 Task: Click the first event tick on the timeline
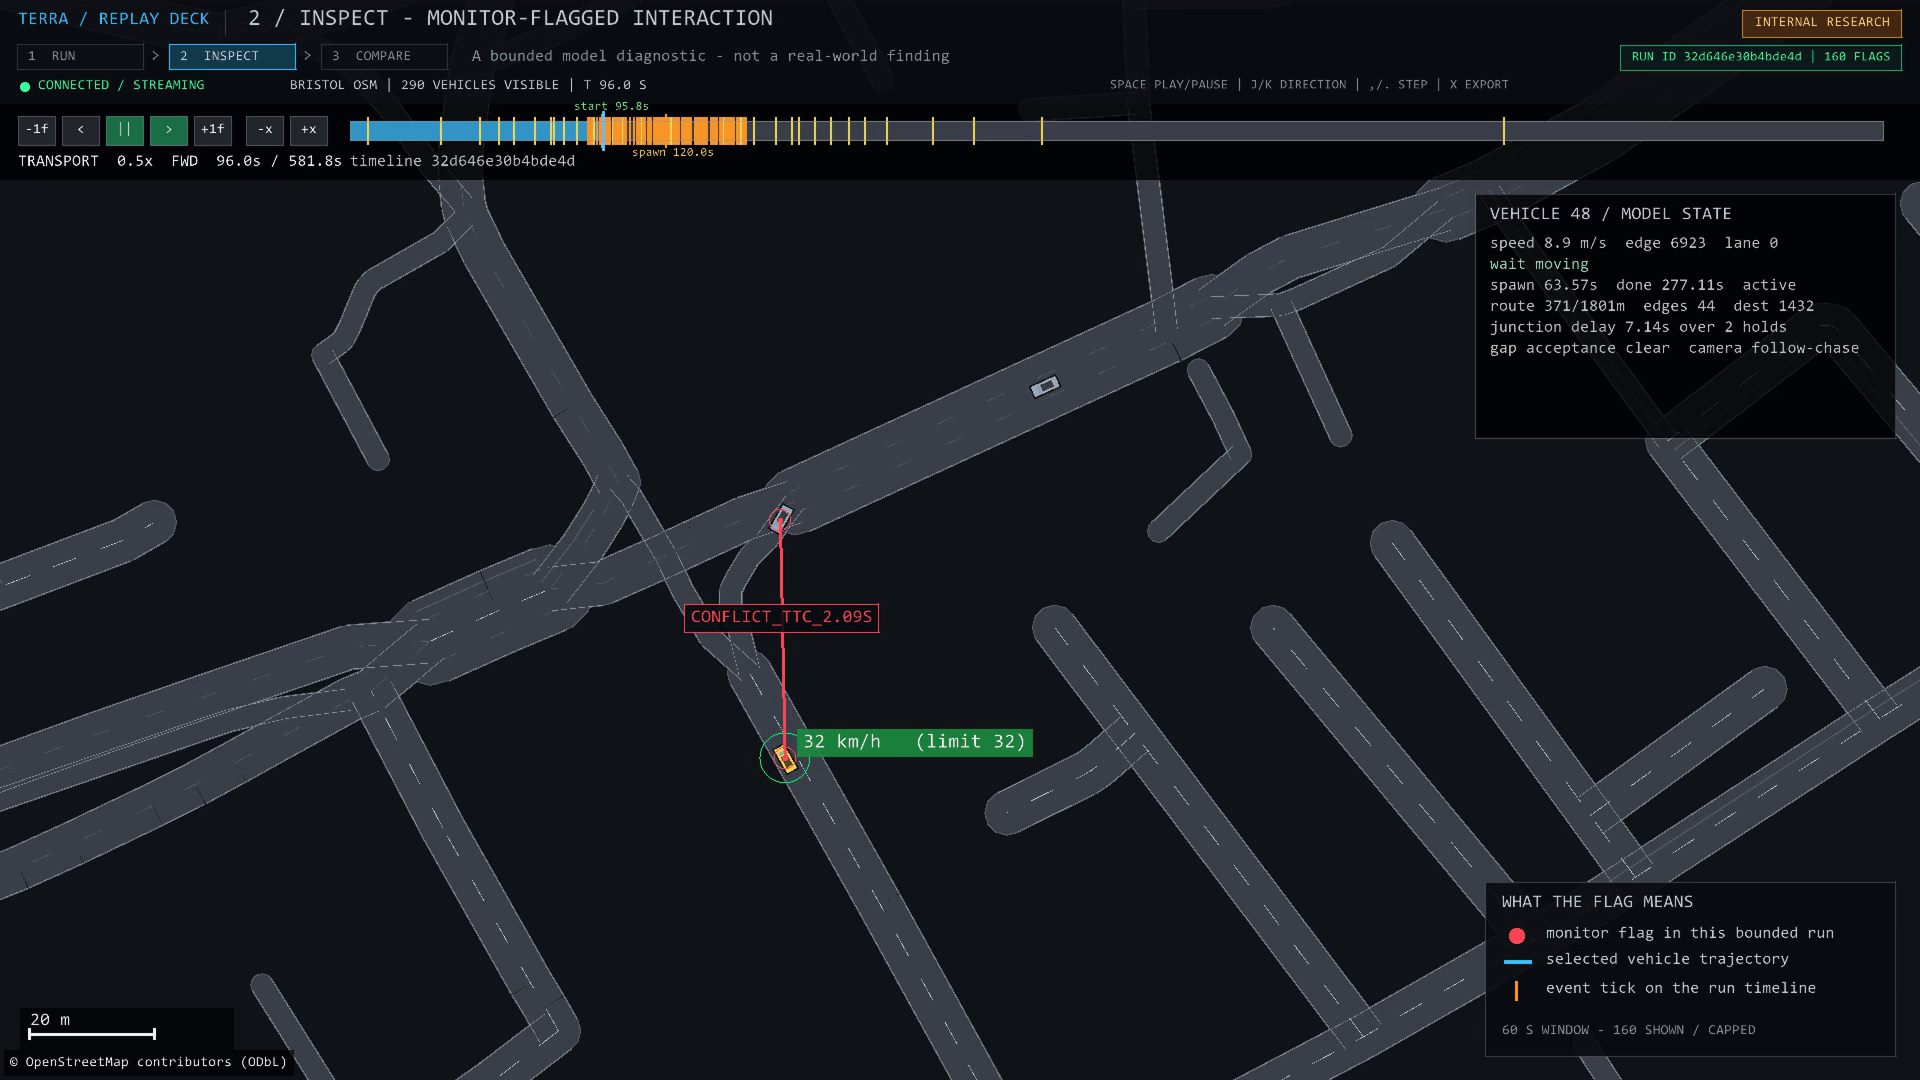point(367,131)
